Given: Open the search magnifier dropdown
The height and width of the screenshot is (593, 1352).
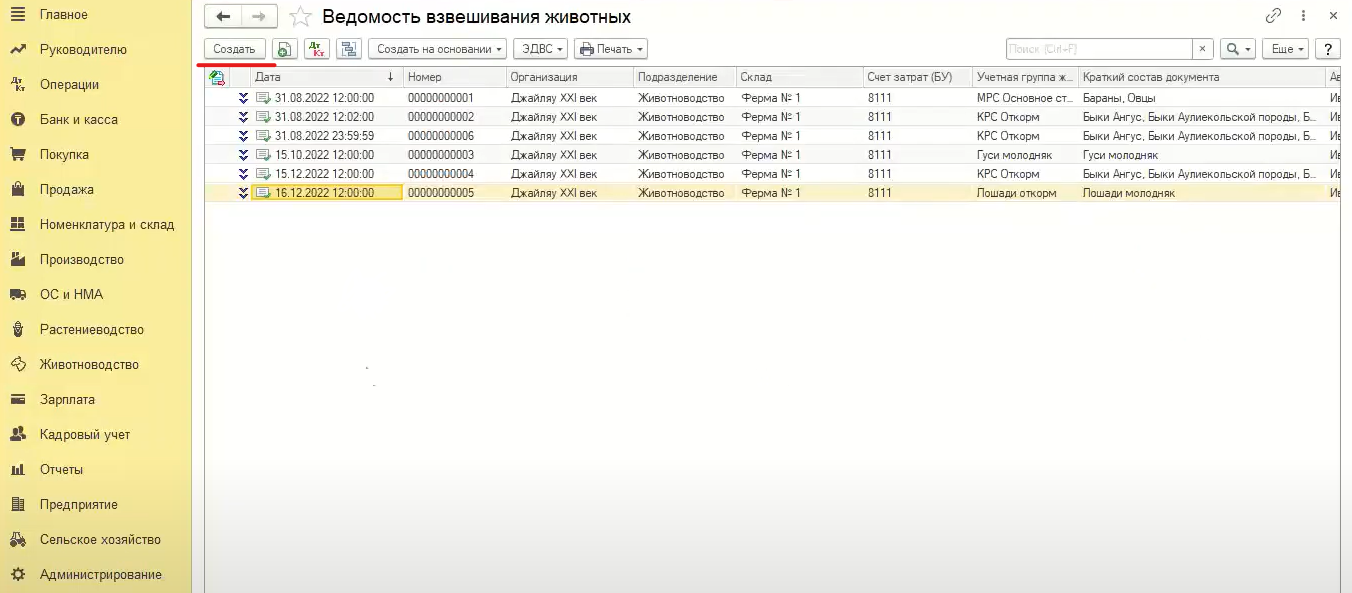Looking at the screenshot, I should click(1238, 49).
